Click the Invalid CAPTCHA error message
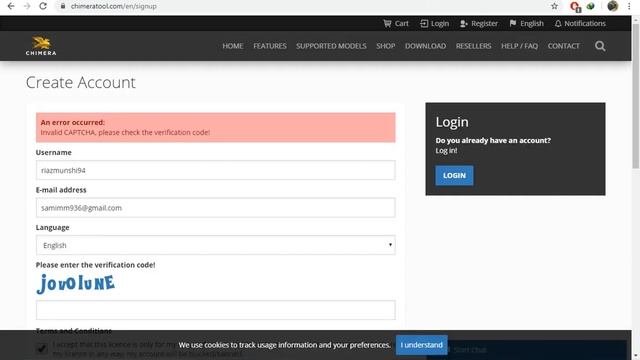Viewport: 640px width, 360px height. pyautogui.click(x=125, y=132)
